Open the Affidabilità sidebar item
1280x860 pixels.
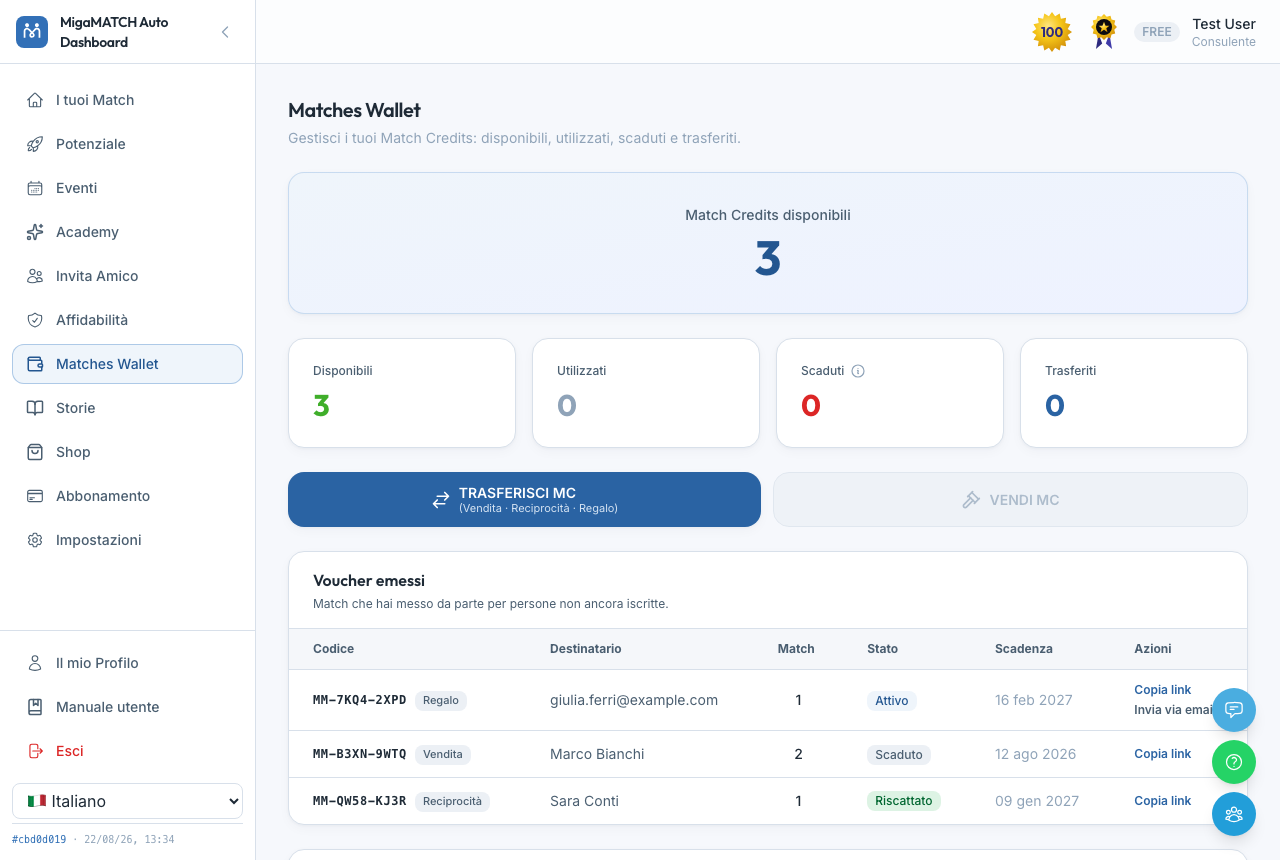pyautogui.click(x=127, y=320)
